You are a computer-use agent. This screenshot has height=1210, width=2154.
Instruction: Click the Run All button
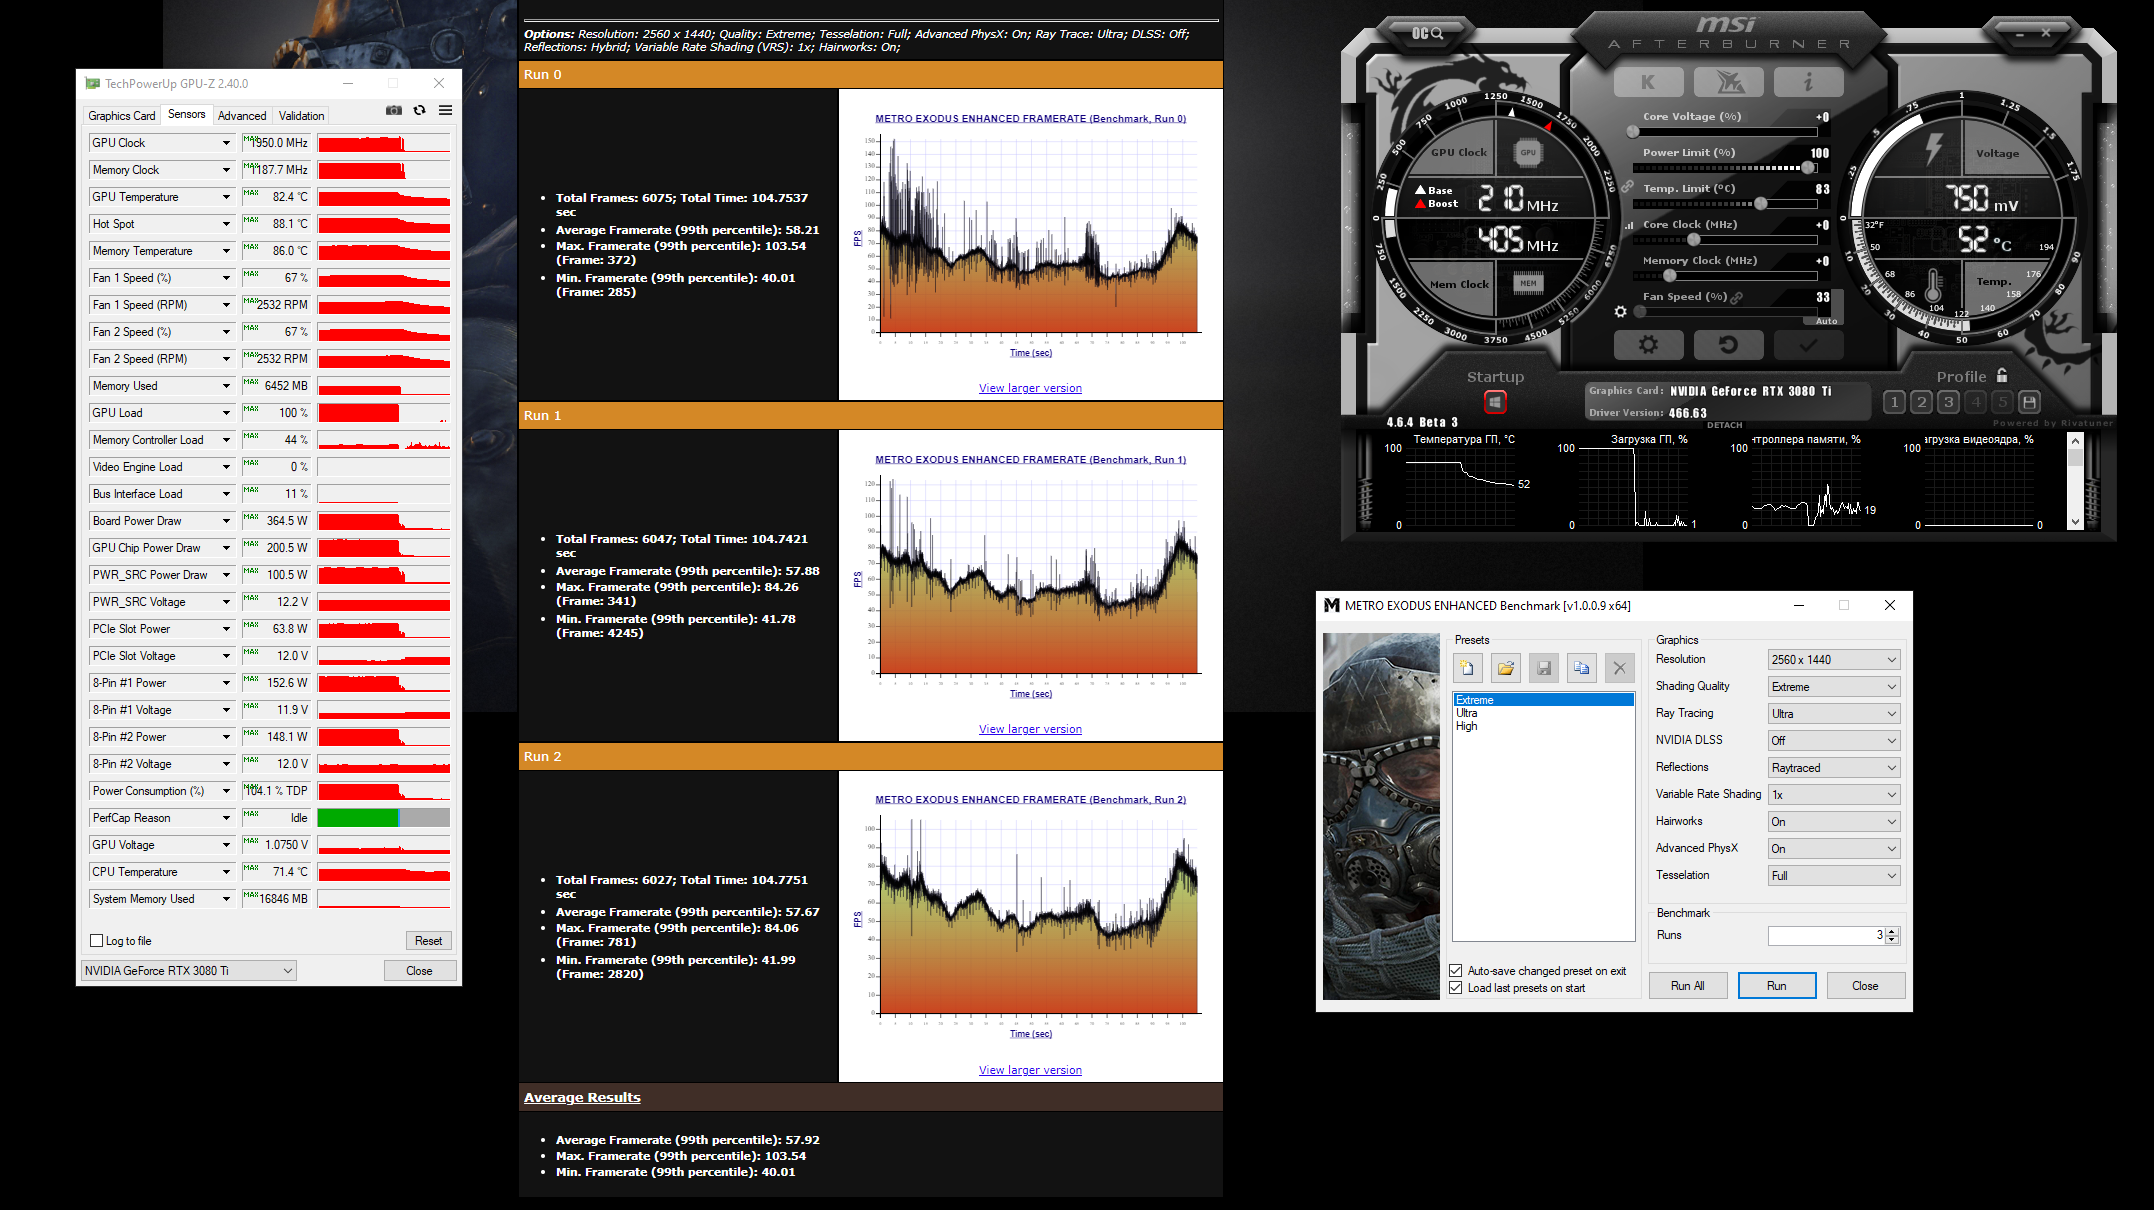[x=1687, y=986]
